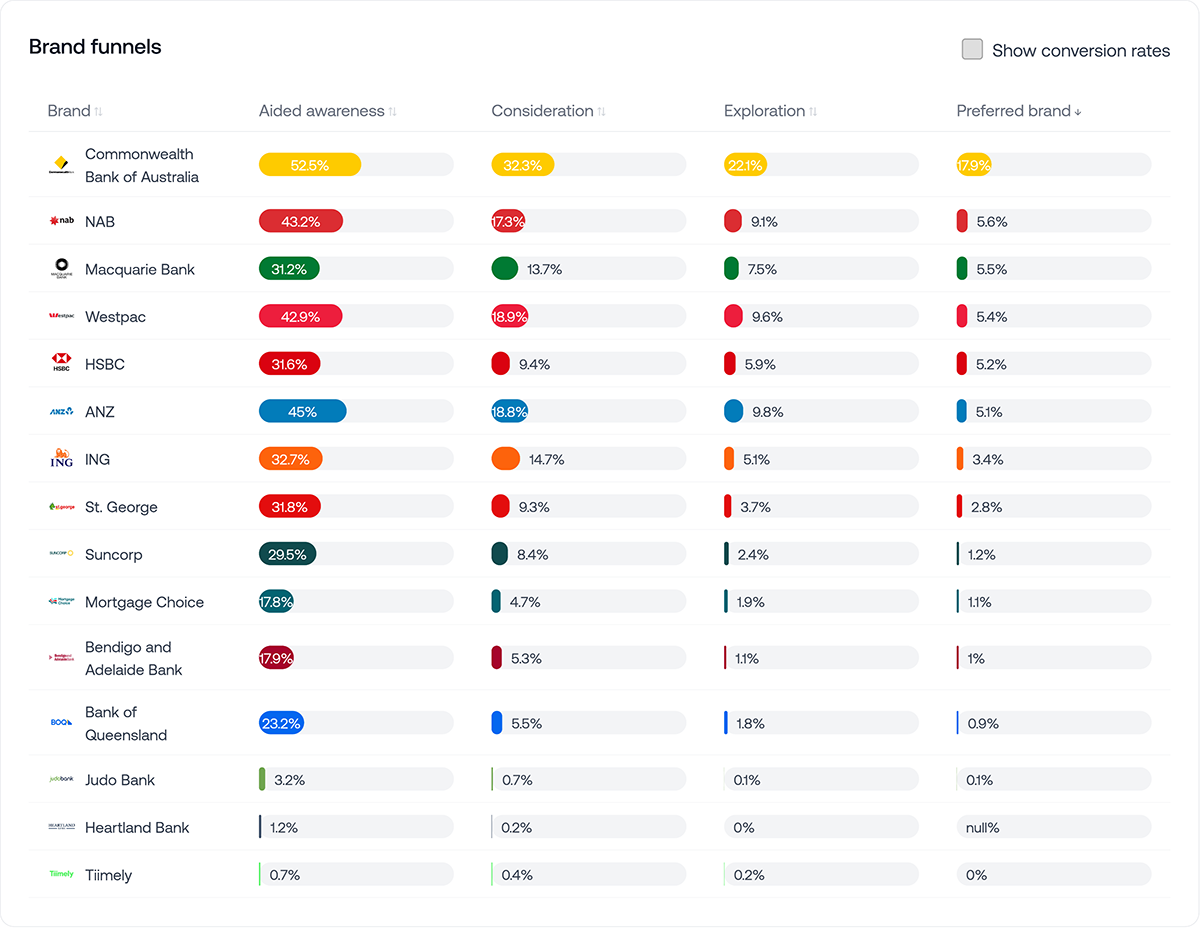Enable the Show conversion rates checkbox

972,48
